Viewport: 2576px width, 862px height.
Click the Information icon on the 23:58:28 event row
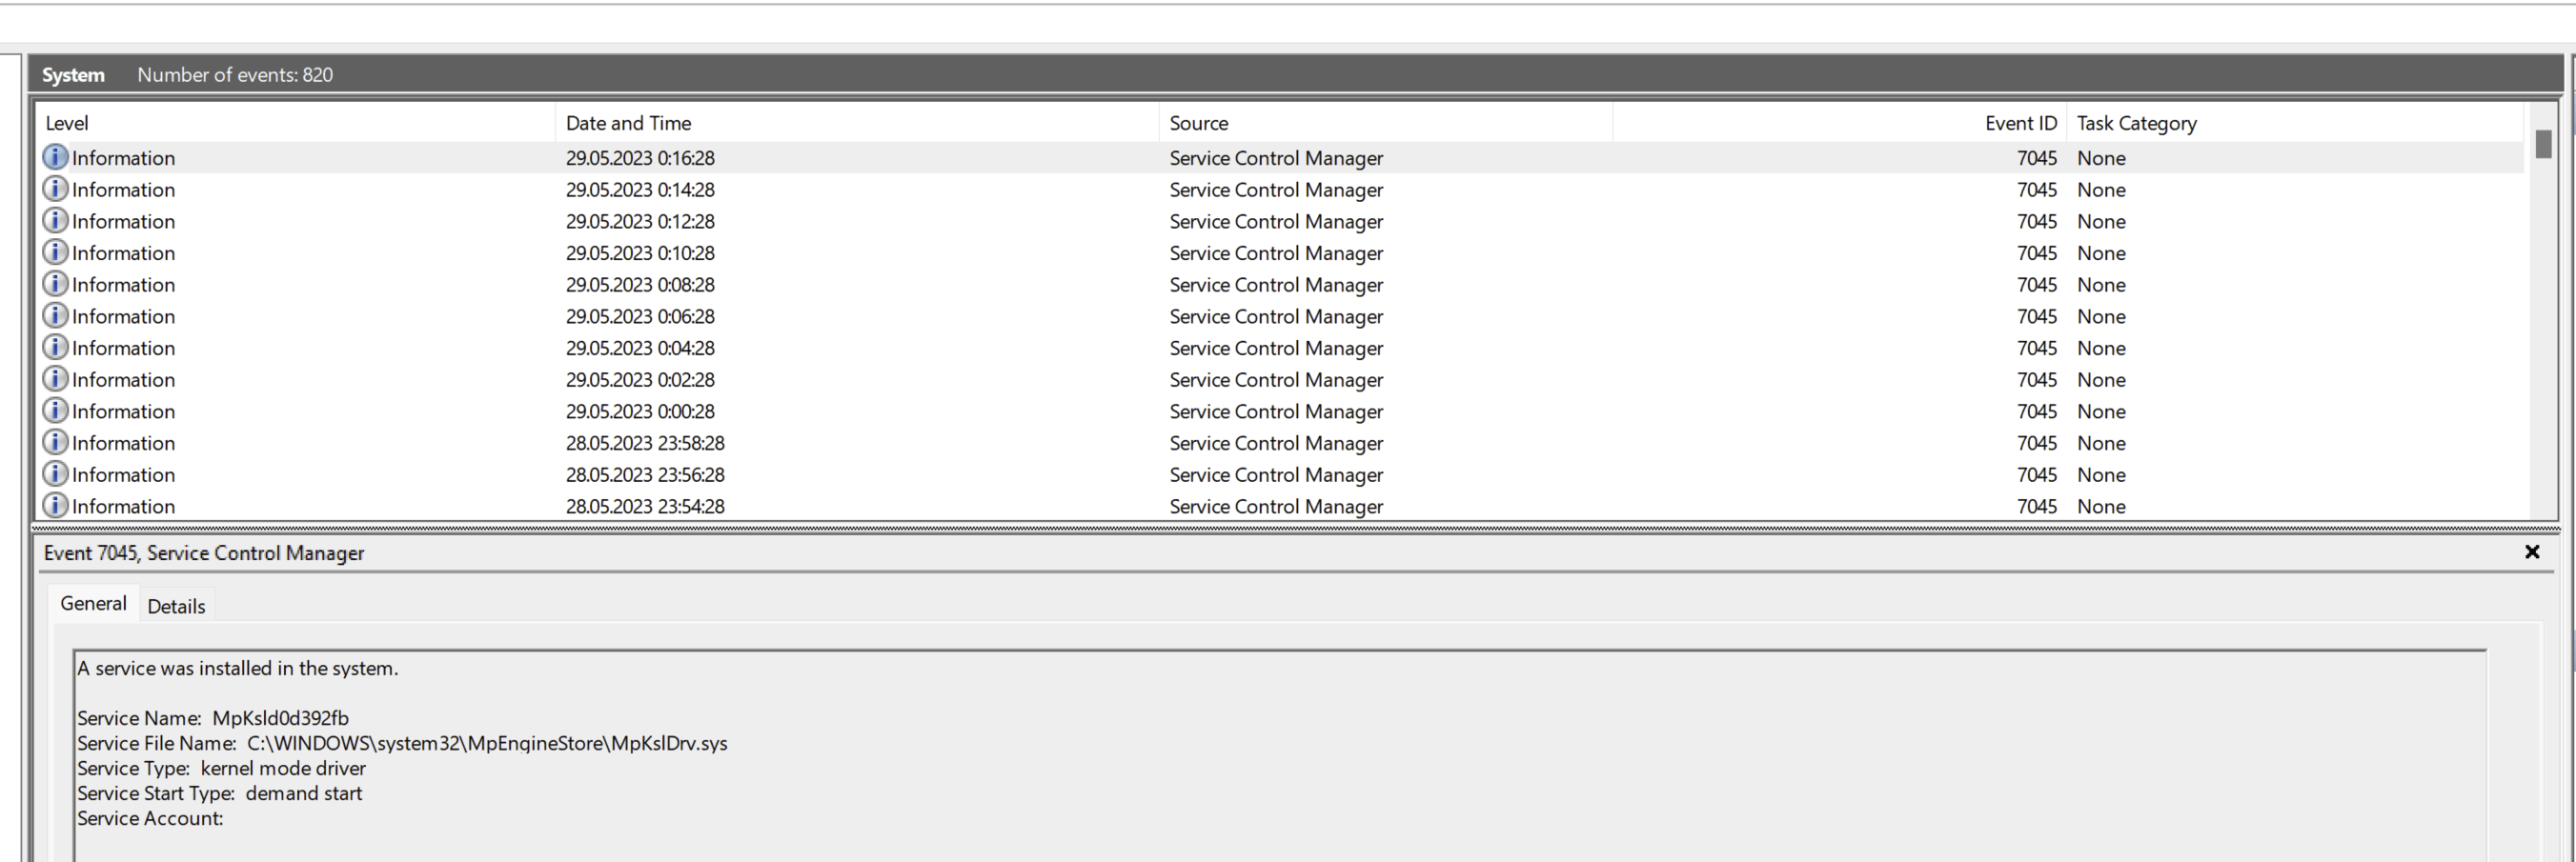point(55,442)
